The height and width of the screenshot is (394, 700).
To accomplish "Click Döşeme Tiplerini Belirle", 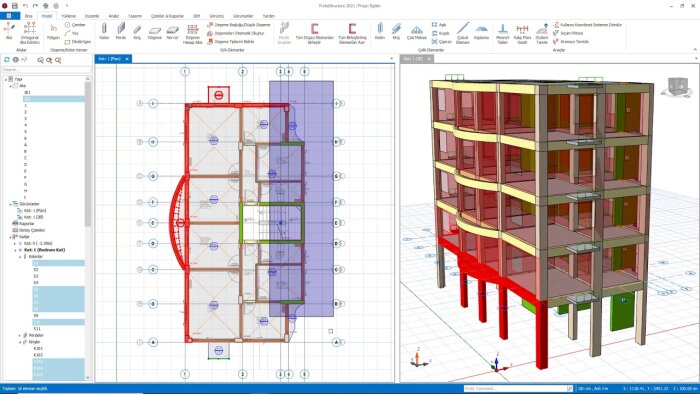I will pos(231,42).
